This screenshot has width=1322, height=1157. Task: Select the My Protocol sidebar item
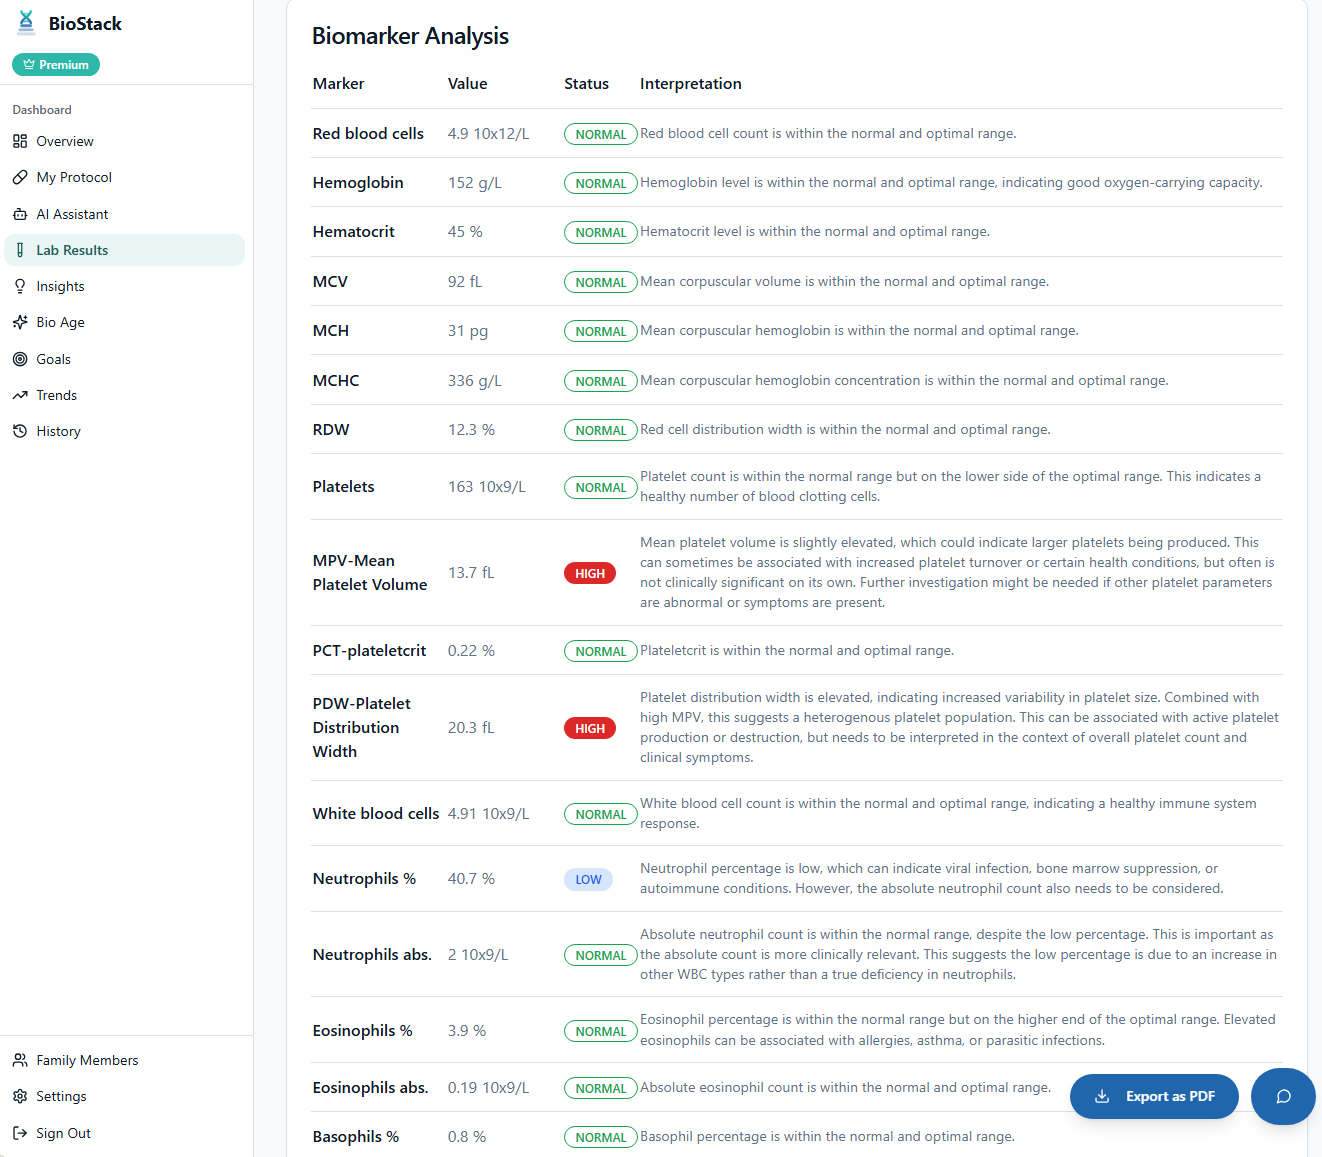pyautogui.click(x=73, y=177)
